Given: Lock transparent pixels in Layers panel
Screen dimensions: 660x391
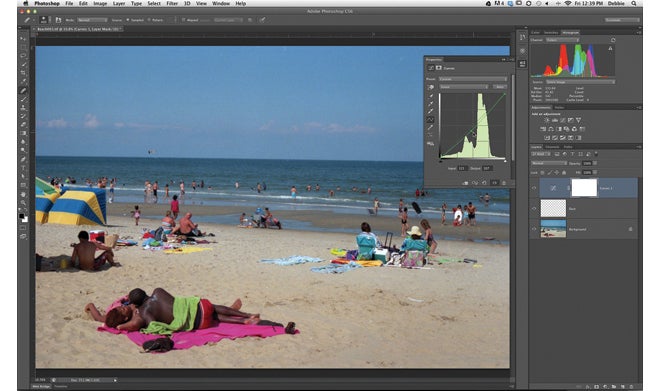Looking at the screenshot, I should point(543,173).
